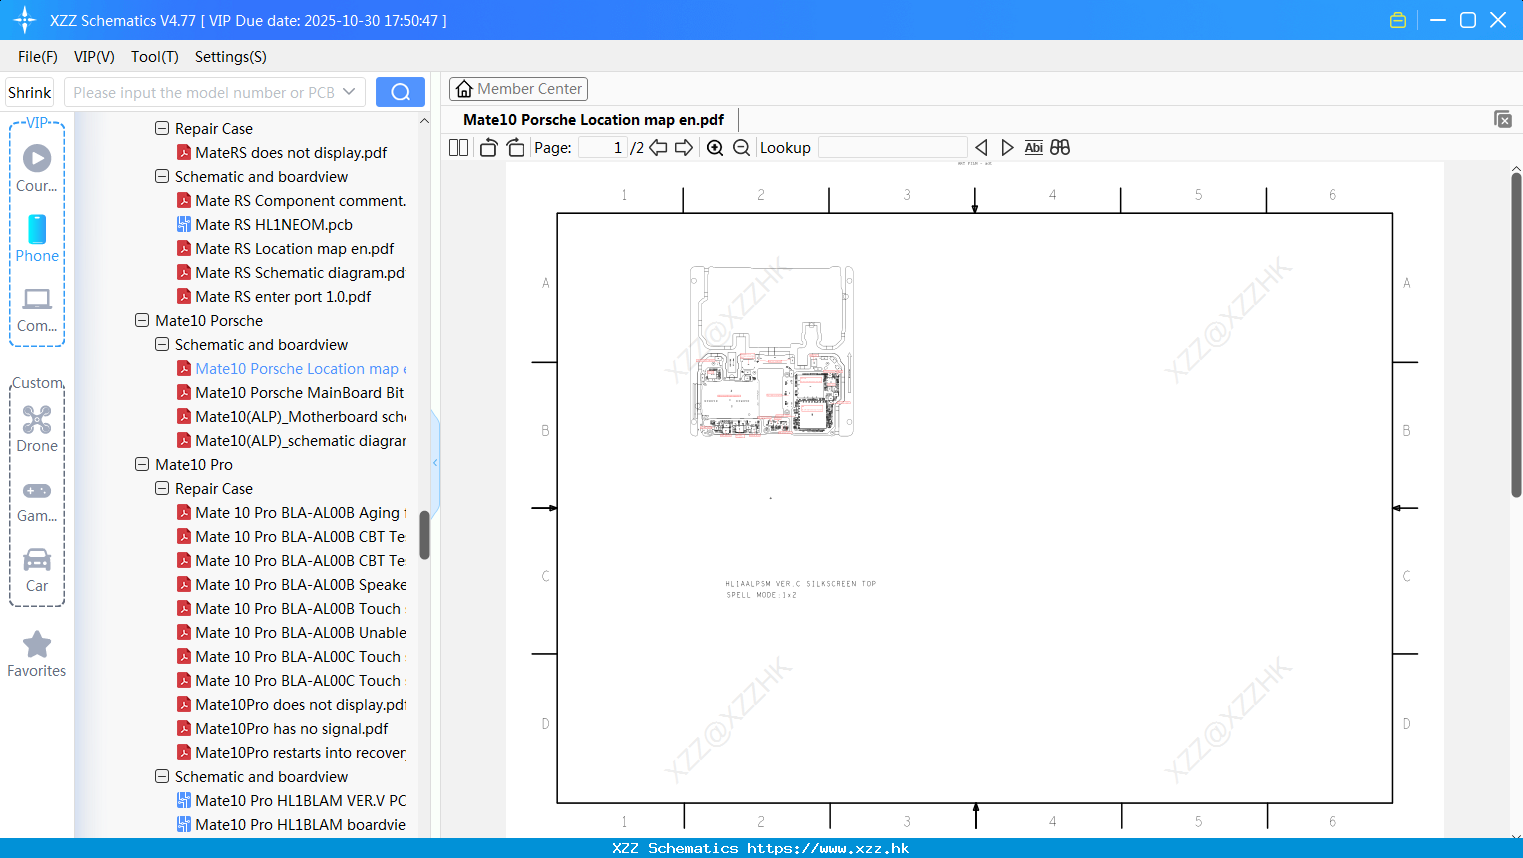
Task: Open the Favorites list
Action: click(37, 654)
